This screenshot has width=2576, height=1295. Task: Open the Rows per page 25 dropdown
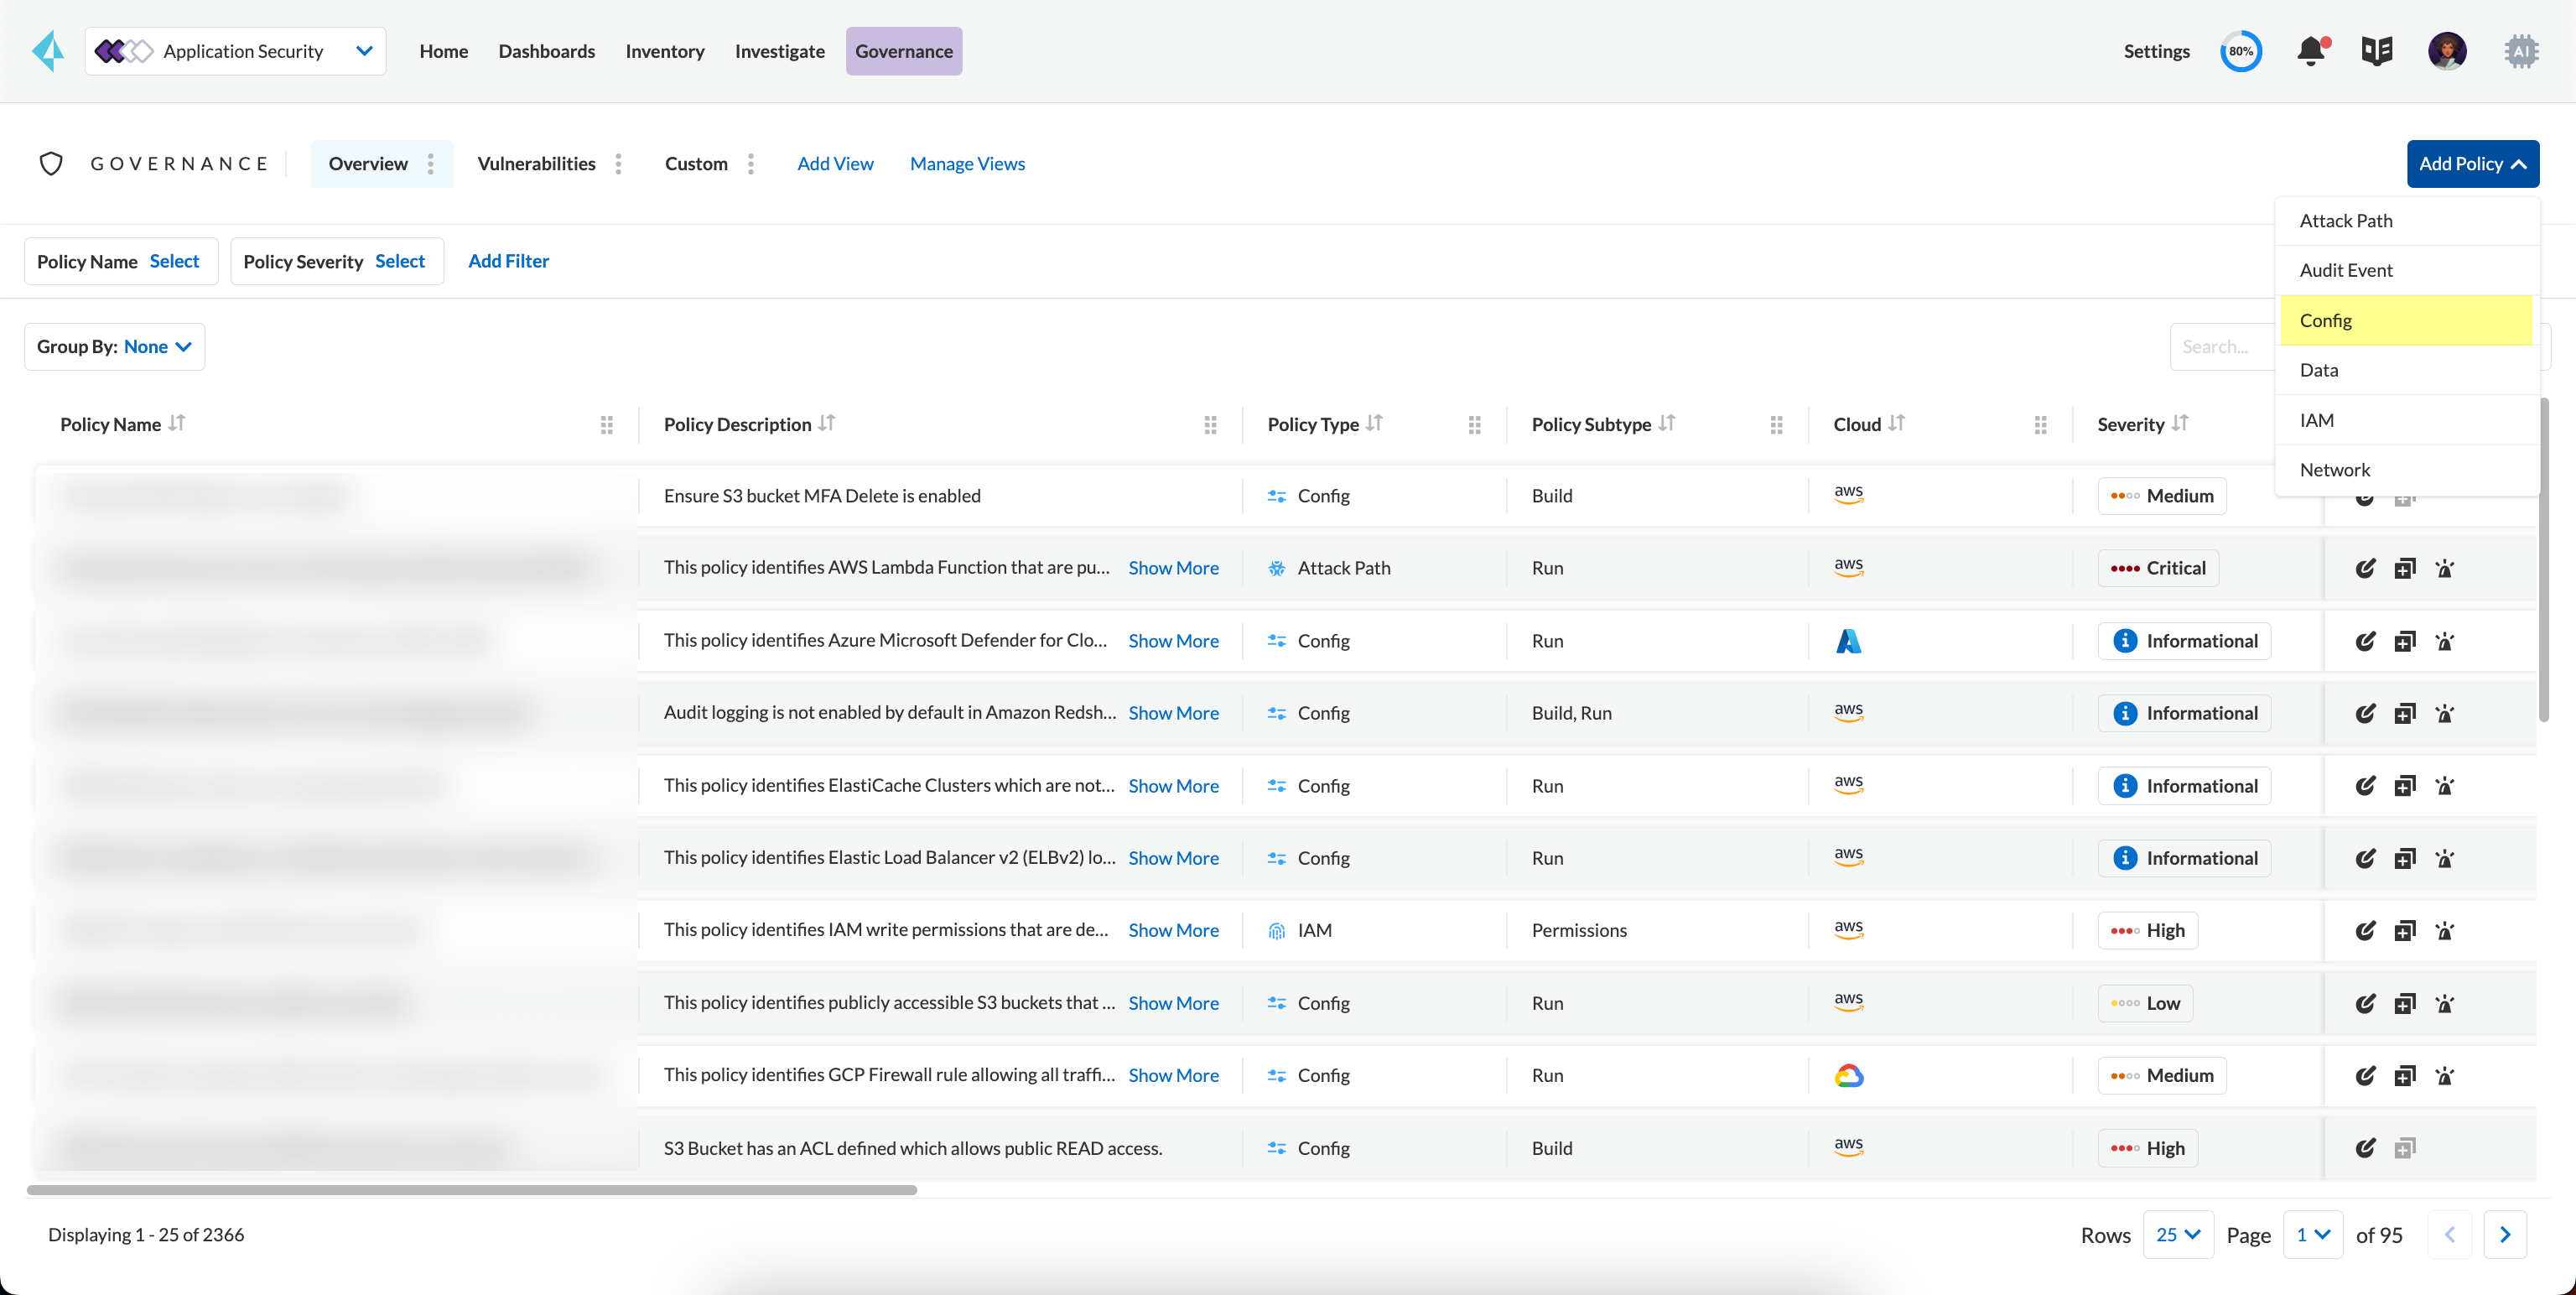click(x=2178, y=1235)
